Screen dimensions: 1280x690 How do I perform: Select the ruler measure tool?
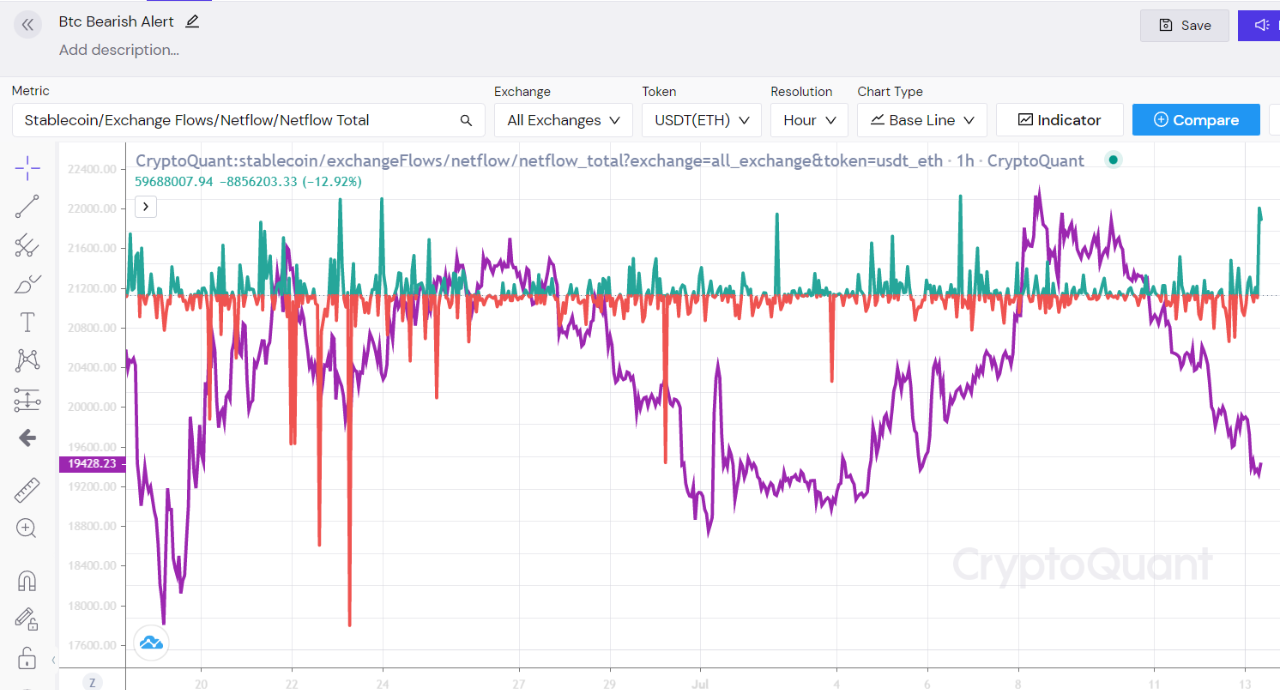click(27, 490)
